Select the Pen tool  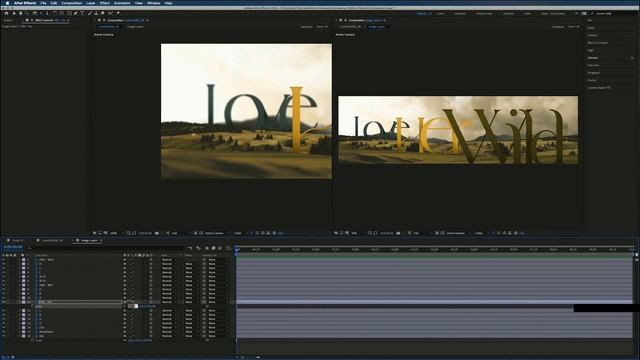[76, 13]
